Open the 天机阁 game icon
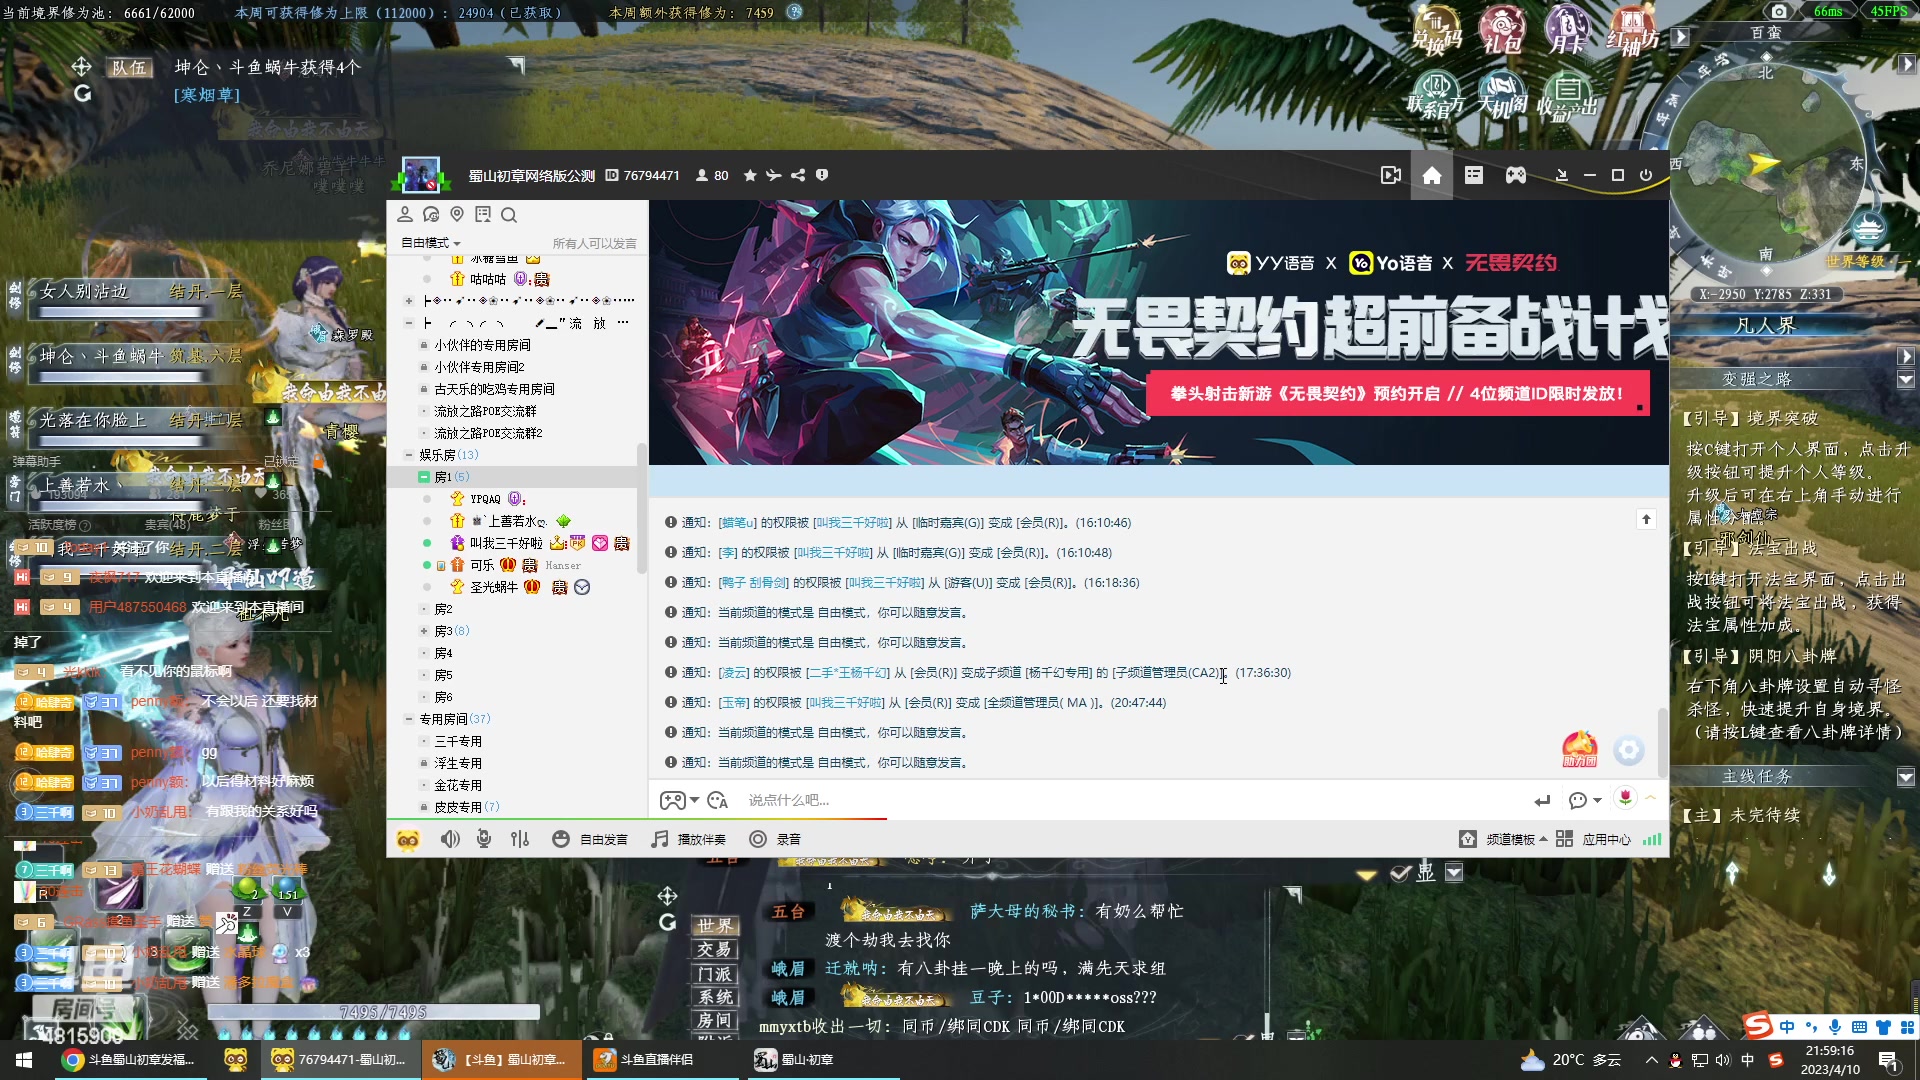This screenshot has width=1920, height=1080. click(x=1502, y=95)
